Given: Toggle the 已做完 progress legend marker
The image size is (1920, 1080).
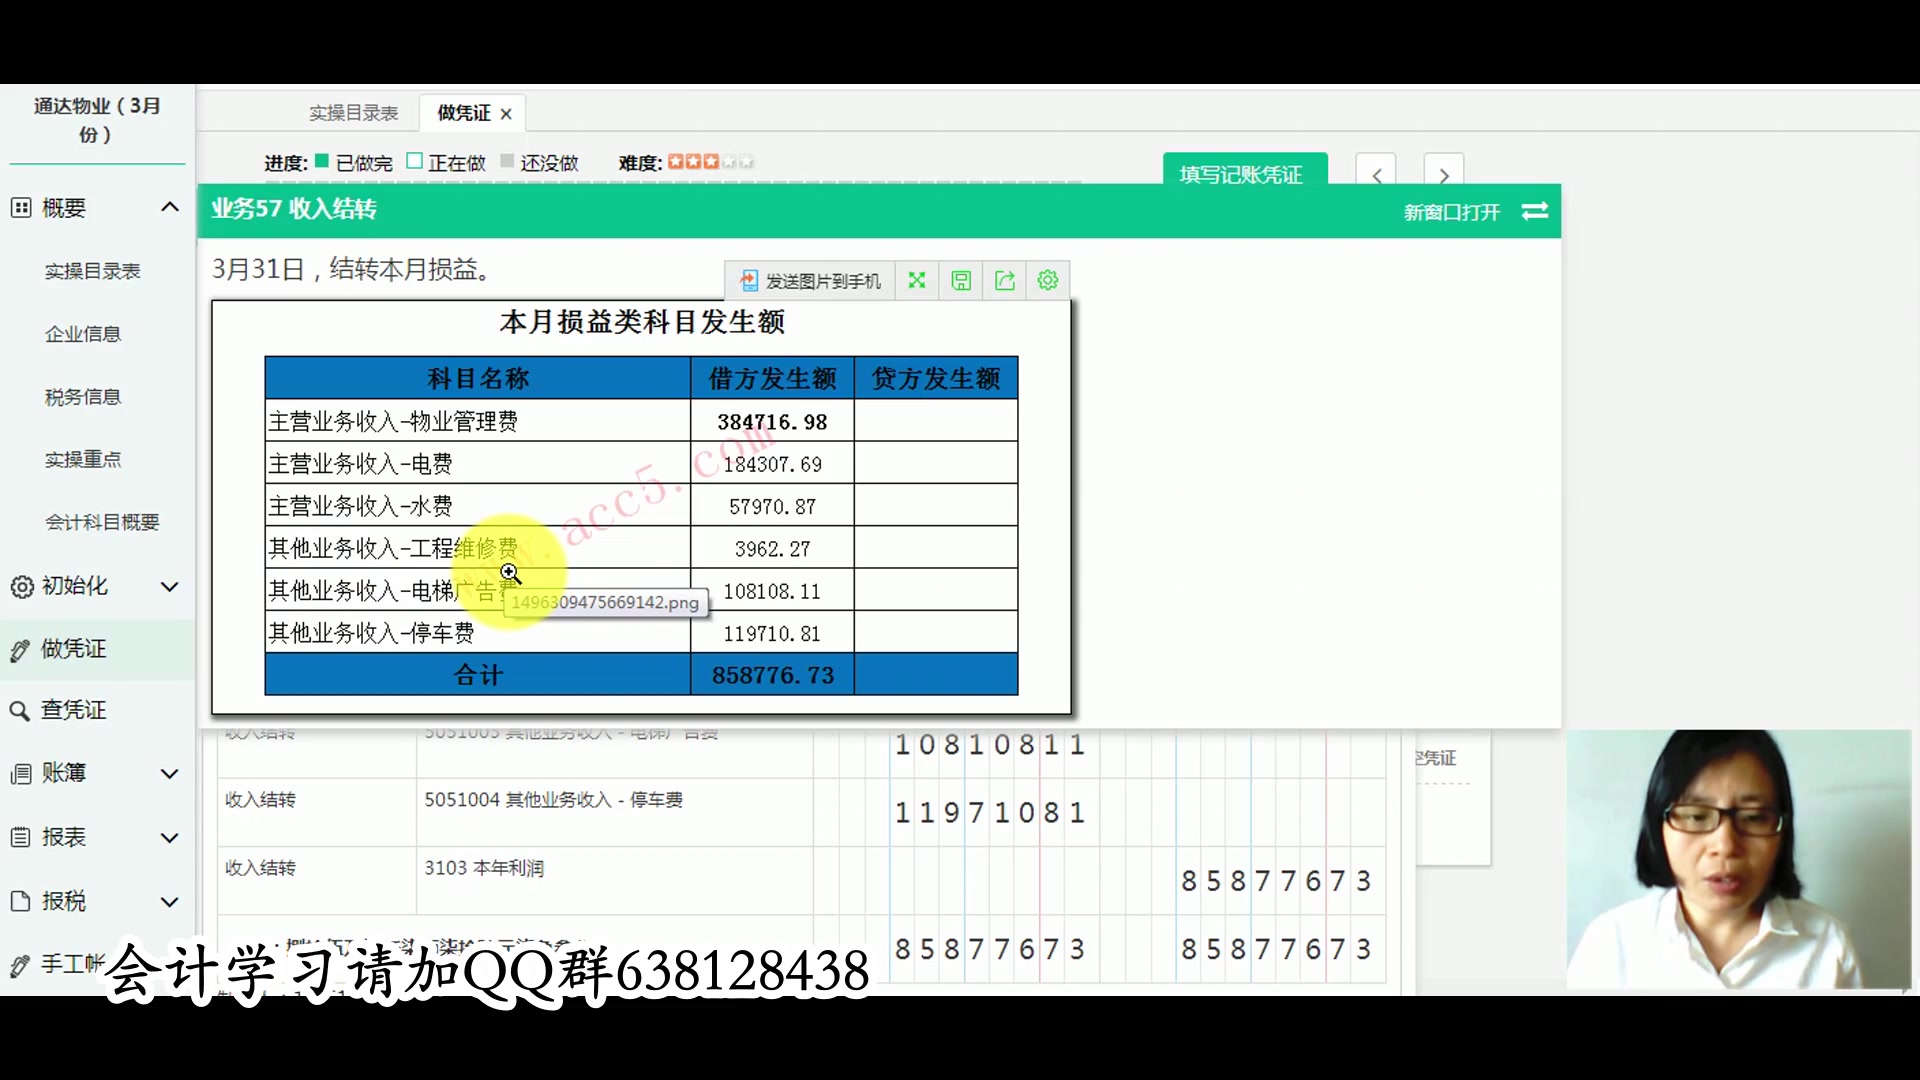Looking at the screenshot, I should tap(320, 161).
